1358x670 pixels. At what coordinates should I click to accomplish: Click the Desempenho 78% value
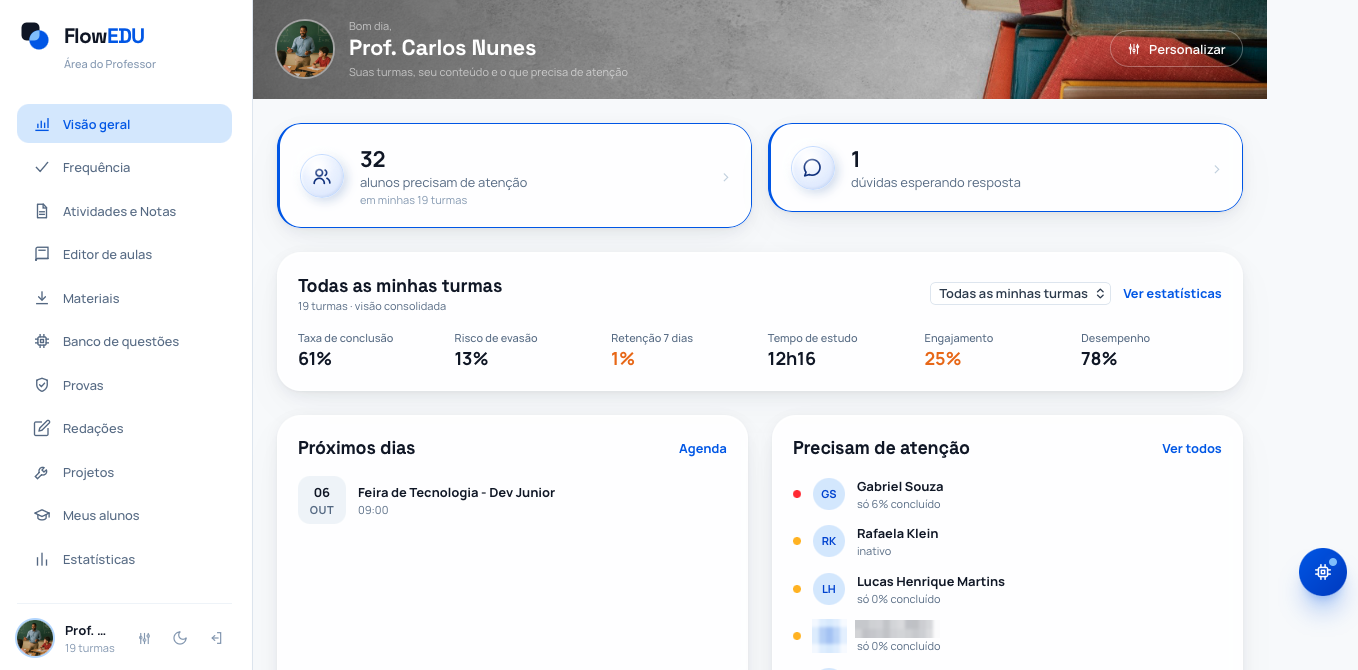point(1099,359)
